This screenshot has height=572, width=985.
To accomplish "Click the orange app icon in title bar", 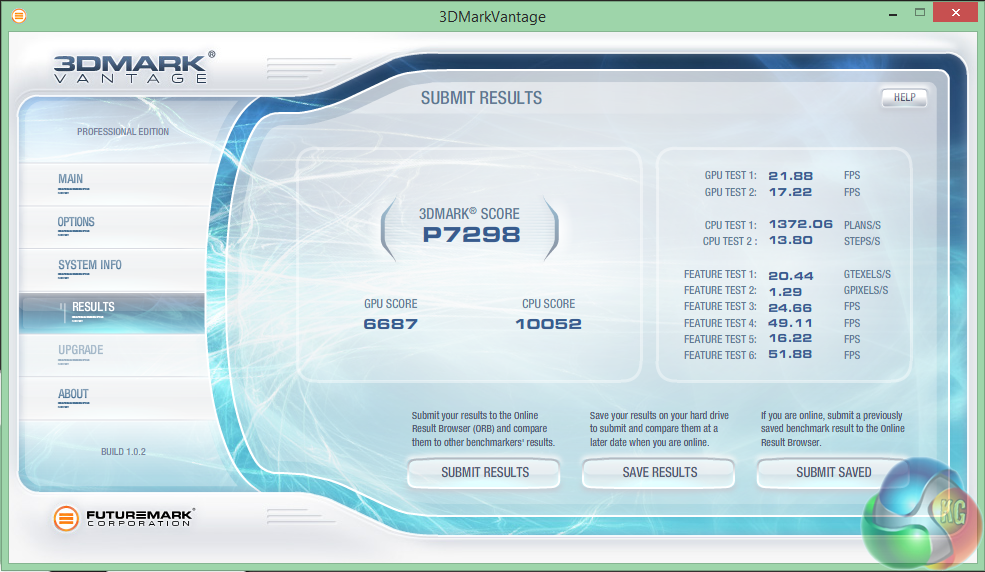I will 19,16.
